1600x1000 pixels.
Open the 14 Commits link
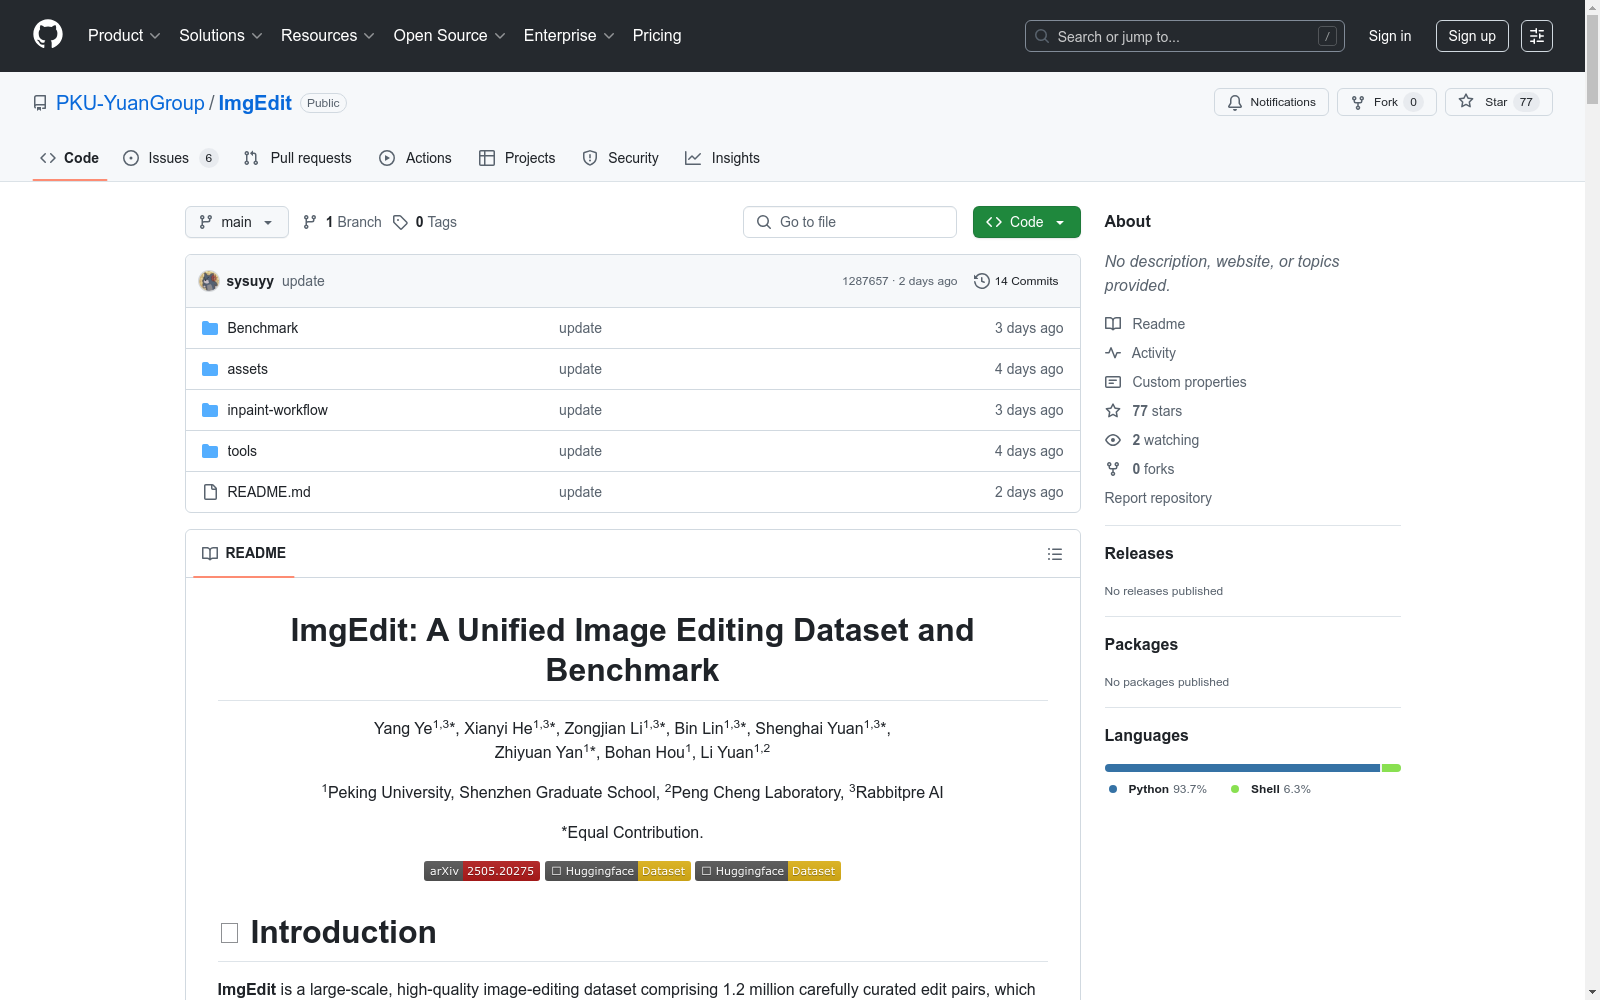[x=1016, y=281]
